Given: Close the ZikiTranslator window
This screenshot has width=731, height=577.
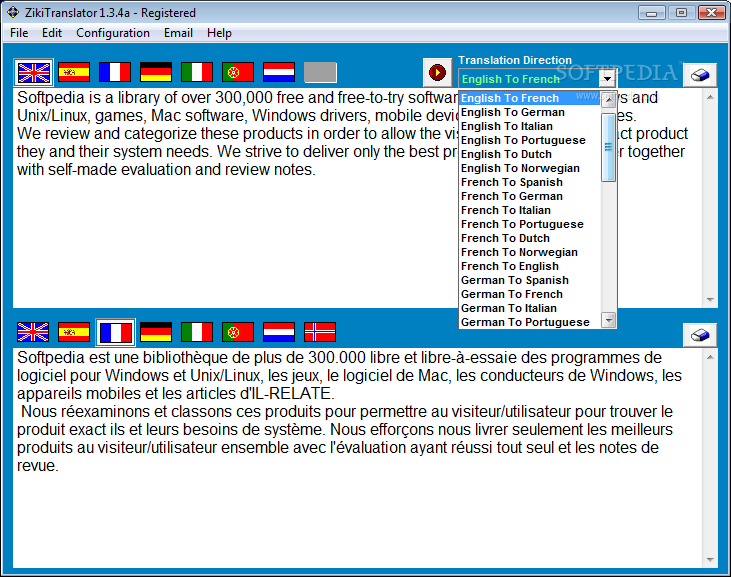Looking at the screenshot, I should click(x=711, y=13).
